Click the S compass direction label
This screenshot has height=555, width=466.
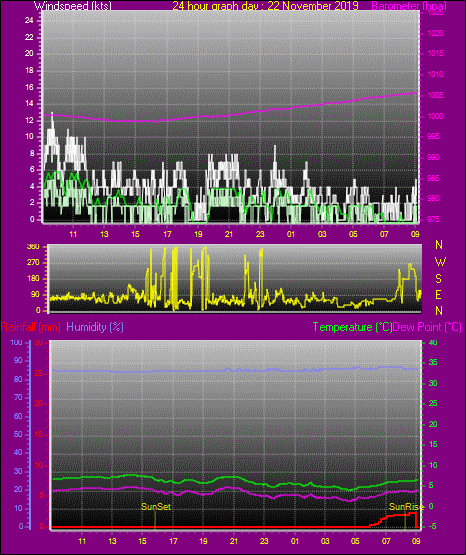pyautogui.click(x=438, y=279)
